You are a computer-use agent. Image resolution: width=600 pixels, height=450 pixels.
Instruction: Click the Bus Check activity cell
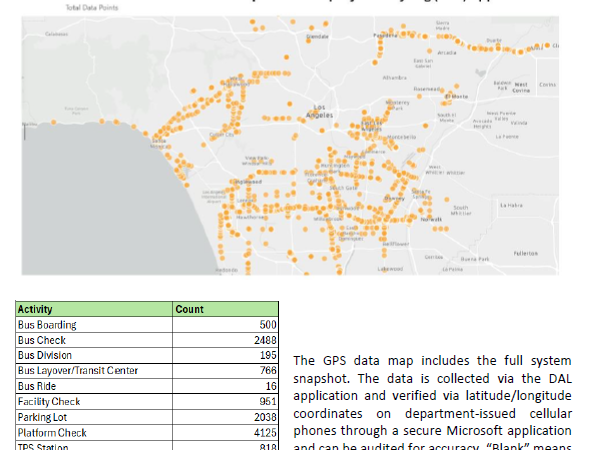(x=43, y=340)
